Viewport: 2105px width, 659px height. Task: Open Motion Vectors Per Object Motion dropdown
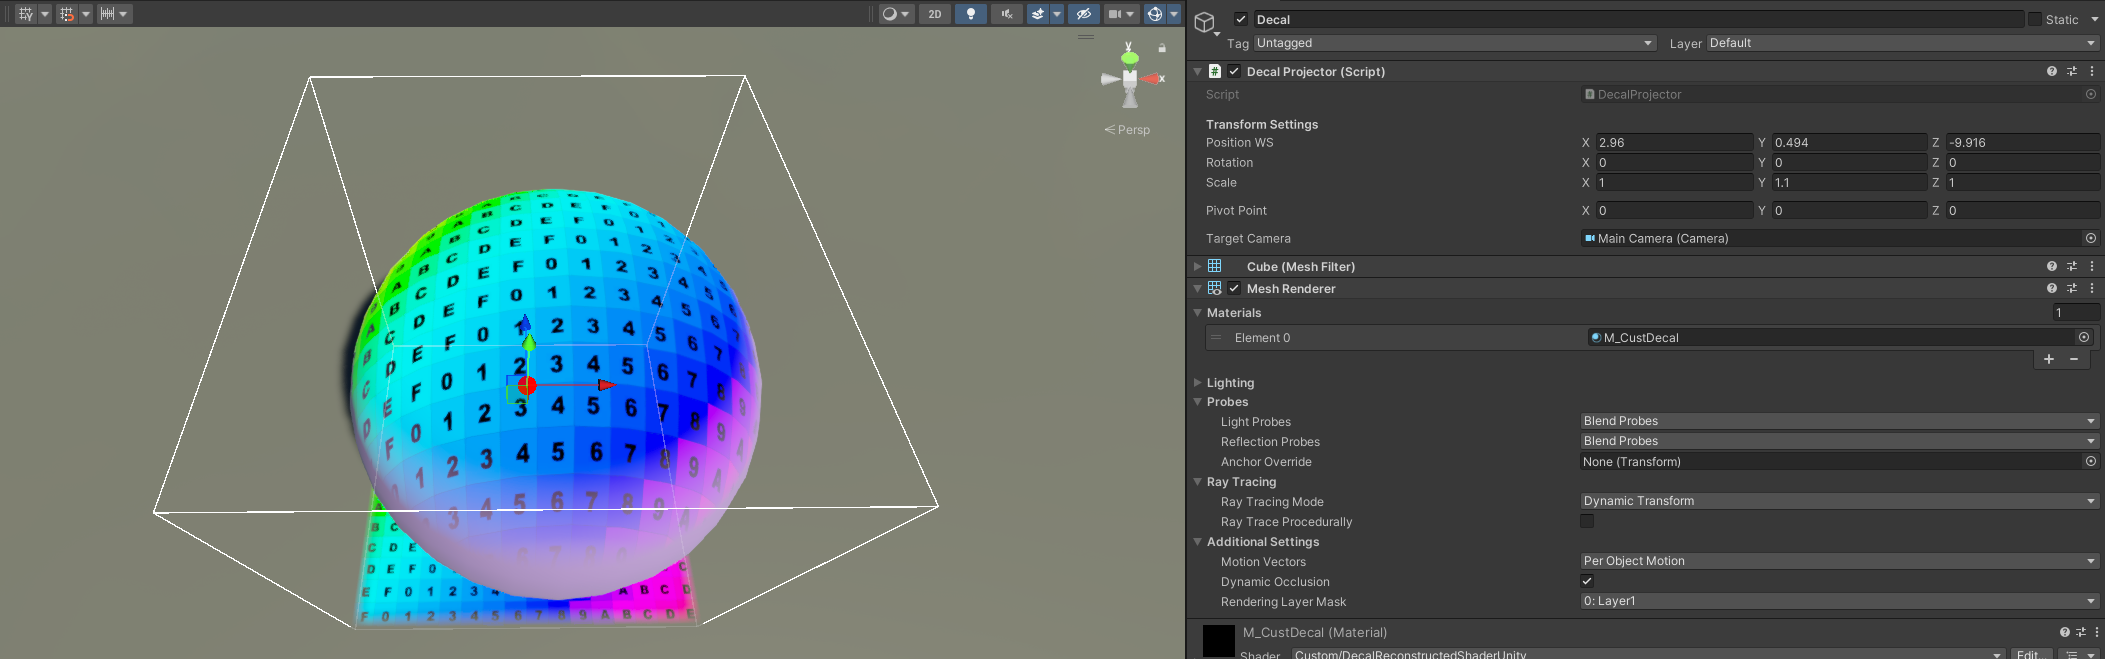coord(1839,561)
